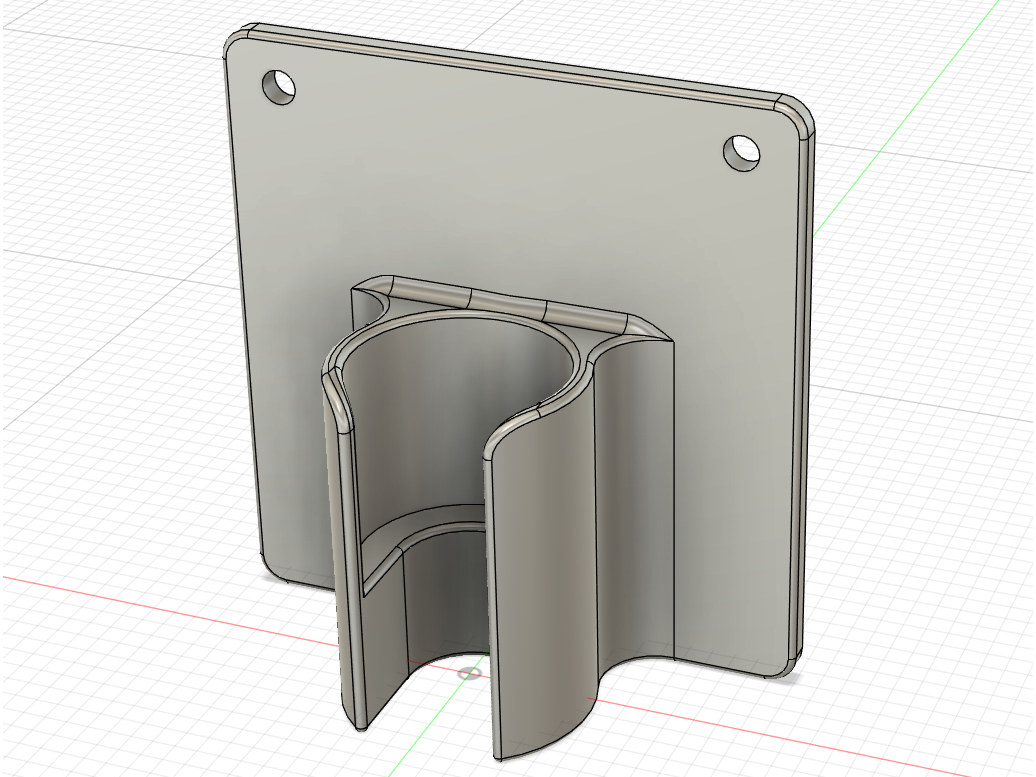Select the flat front face of back plate
This screenshot has width=1036, height=777.
[515, 198]
